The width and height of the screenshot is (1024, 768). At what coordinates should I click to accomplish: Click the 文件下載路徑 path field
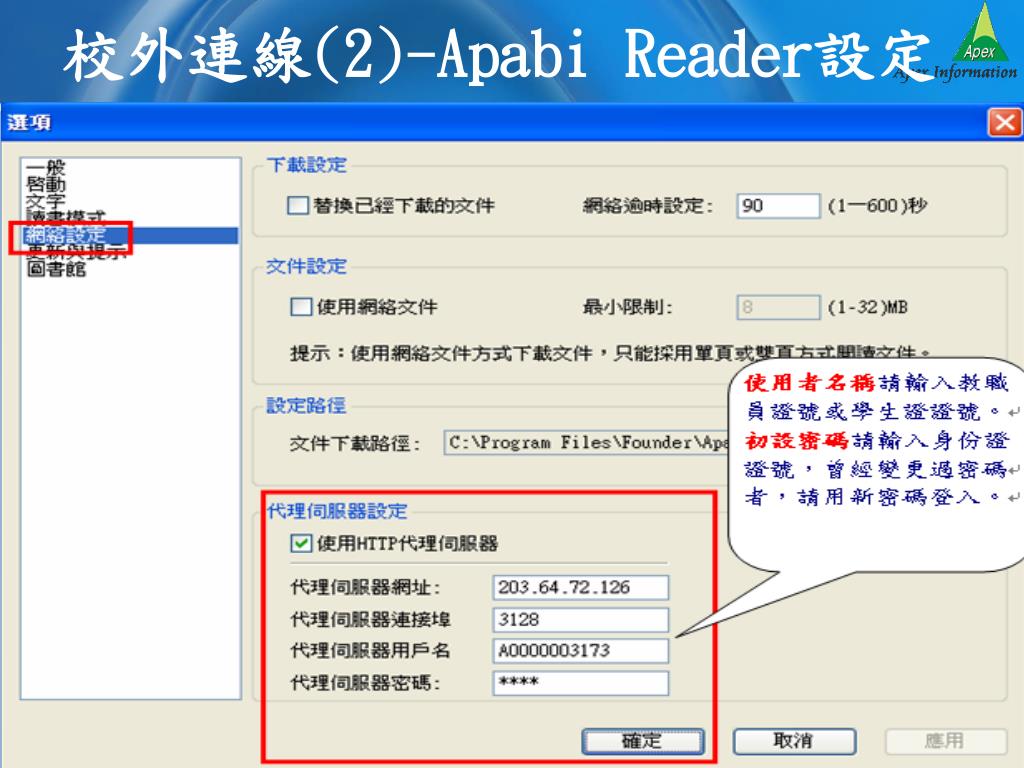click(586, 443)
